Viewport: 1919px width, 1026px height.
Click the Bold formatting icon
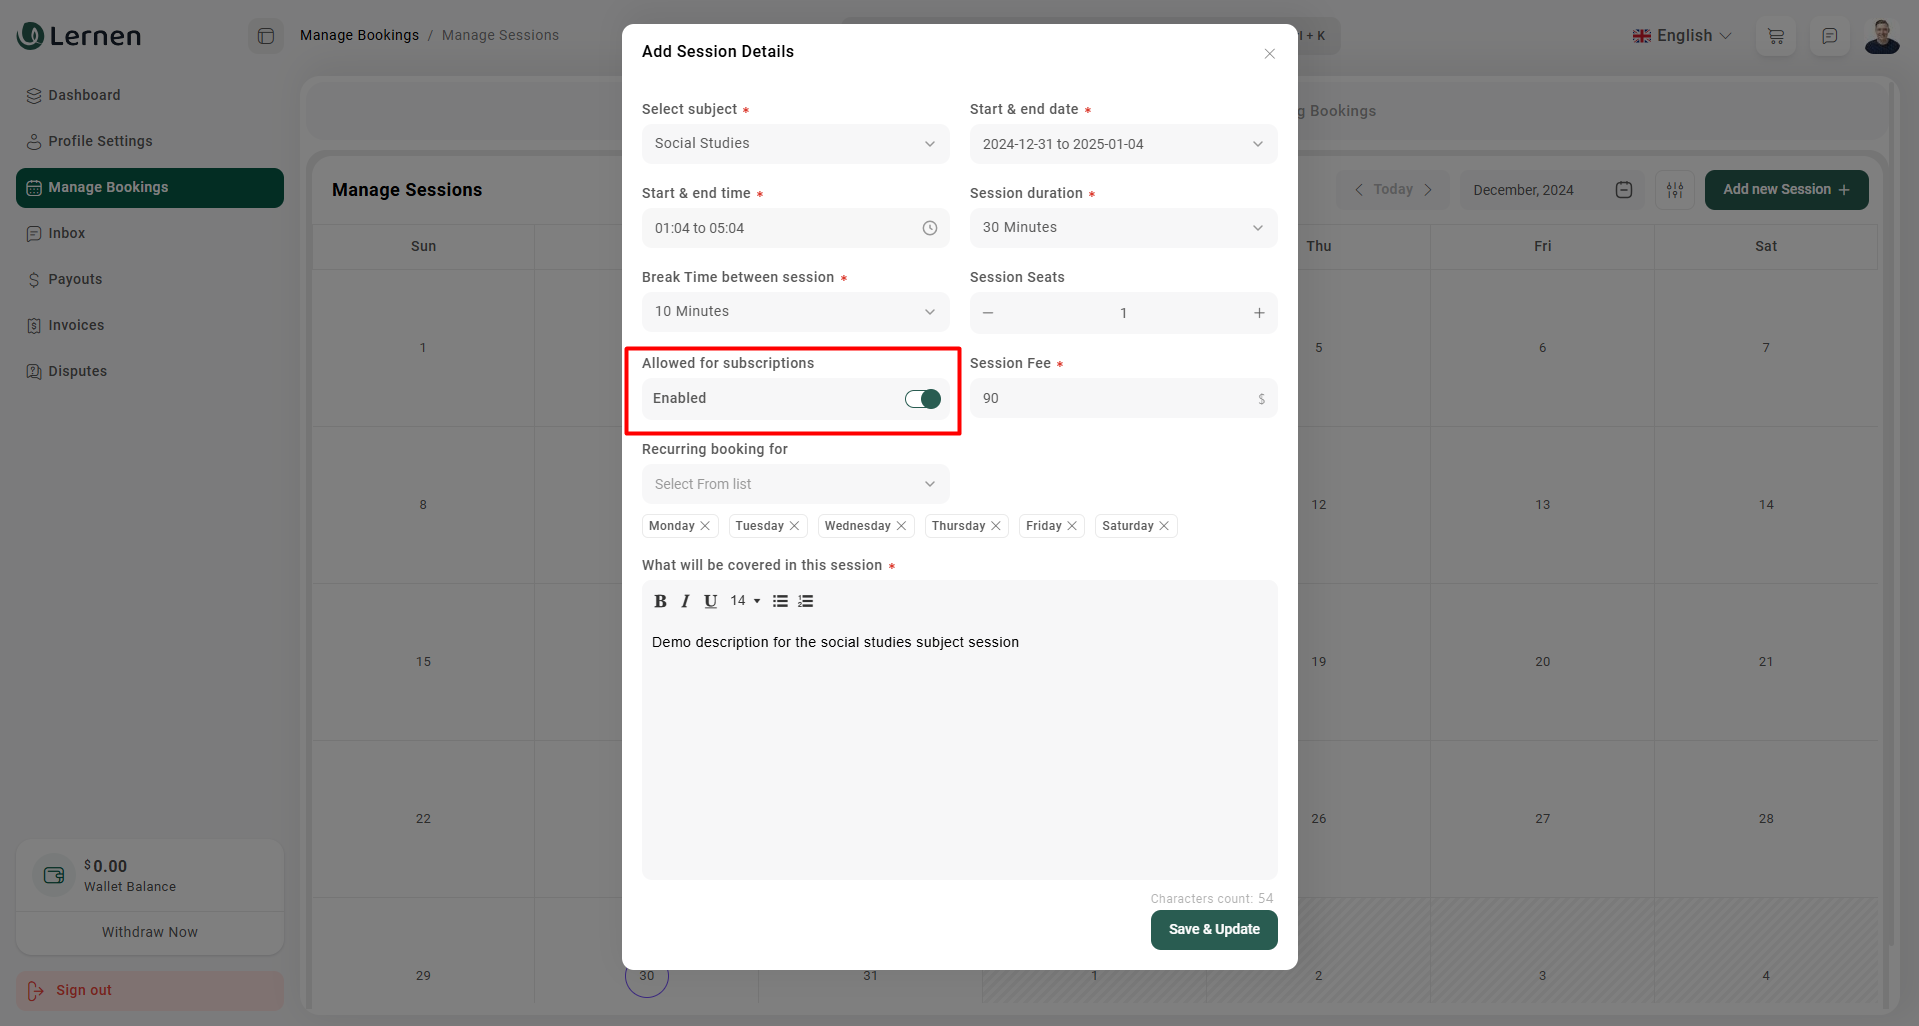click(660, 601)
